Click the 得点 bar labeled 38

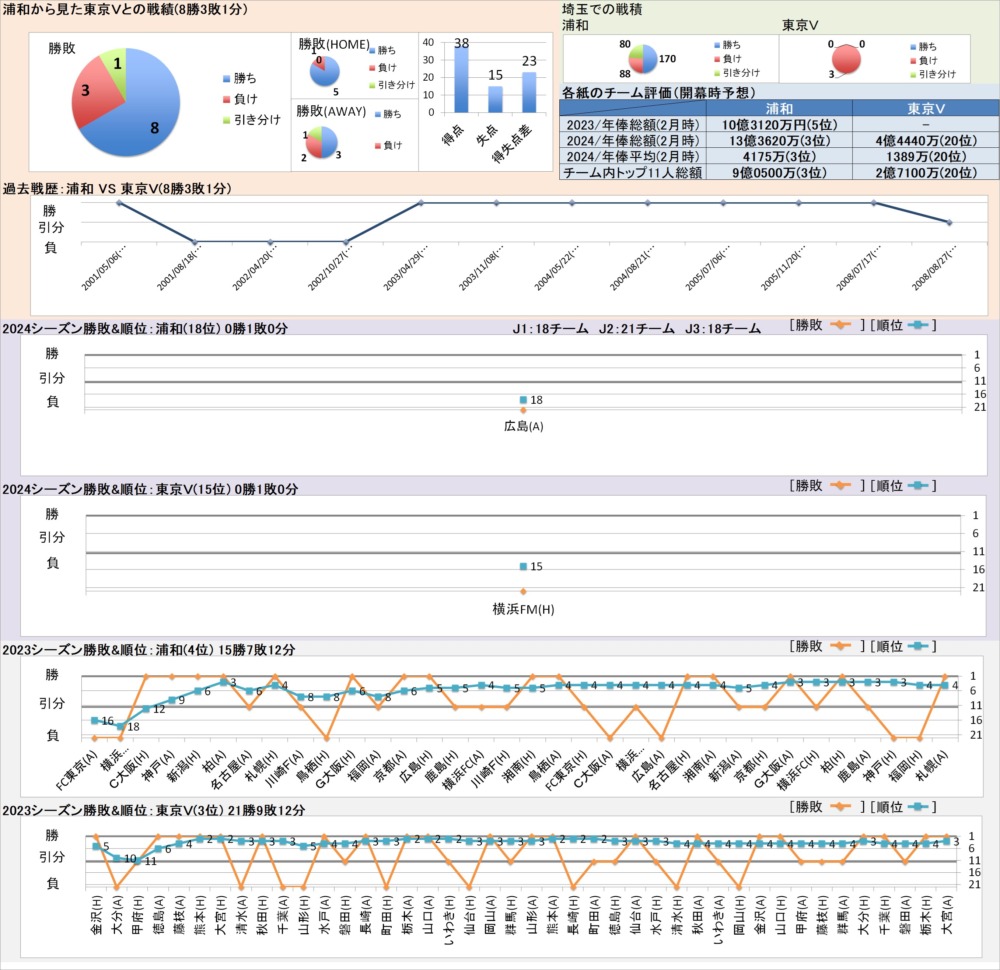(x=460, y=80)
